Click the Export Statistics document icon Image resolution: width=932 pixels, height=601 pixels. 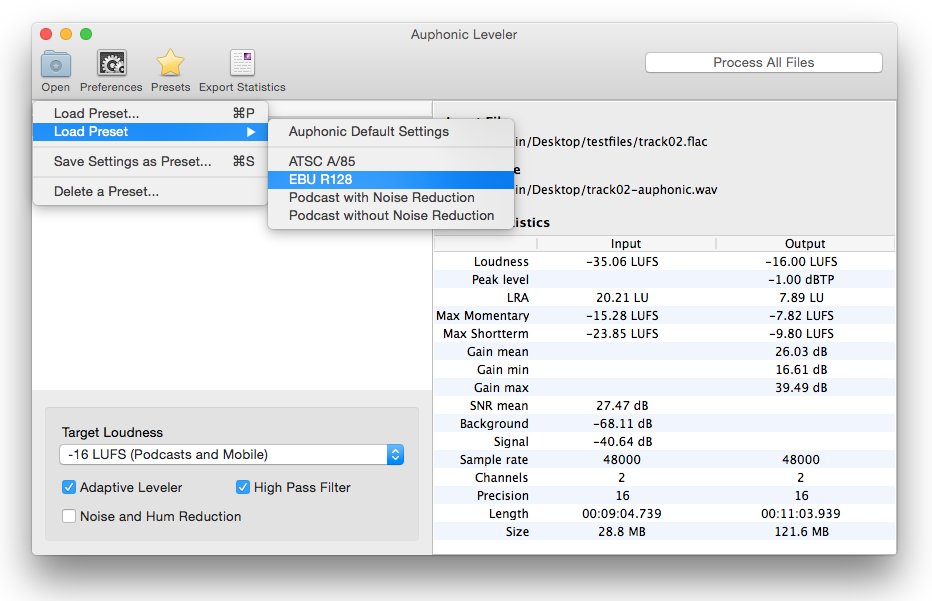pyautogui.click(x=243, y=63)
